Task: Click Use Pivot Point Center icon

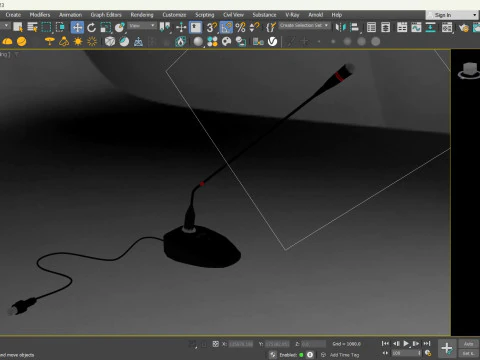Action: [165, 27]
